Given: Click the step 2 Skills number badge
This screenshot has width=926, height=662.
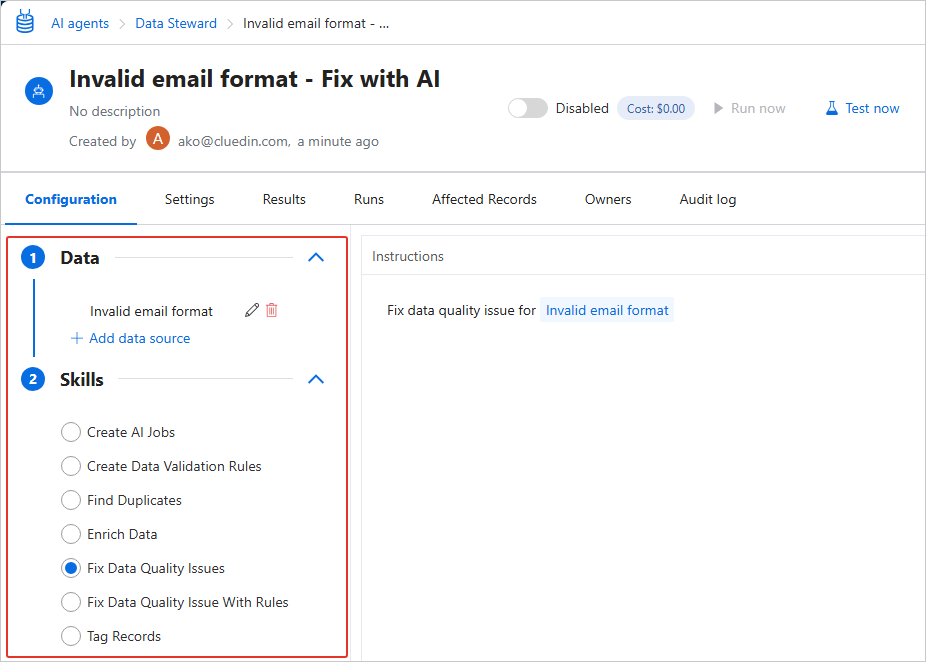Looking at the screenshot, I should pos(33,379).
